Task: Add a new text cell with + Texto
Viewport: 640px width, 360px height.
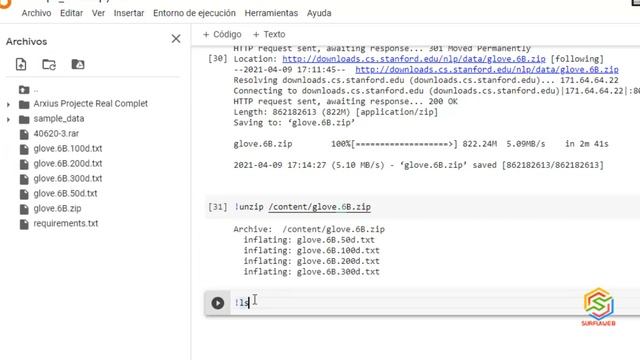Action: pyautogui.click(x=269, y=35)
